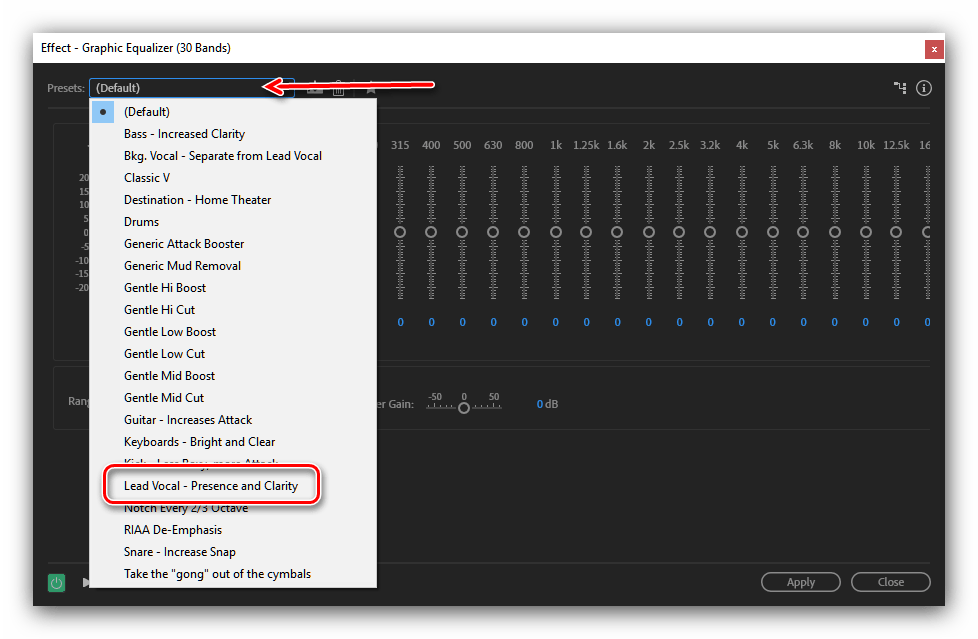Click the 0 value under 4k band
This screenshot has height=639, width=978.
pyautogui.click(x=742, y=323)
